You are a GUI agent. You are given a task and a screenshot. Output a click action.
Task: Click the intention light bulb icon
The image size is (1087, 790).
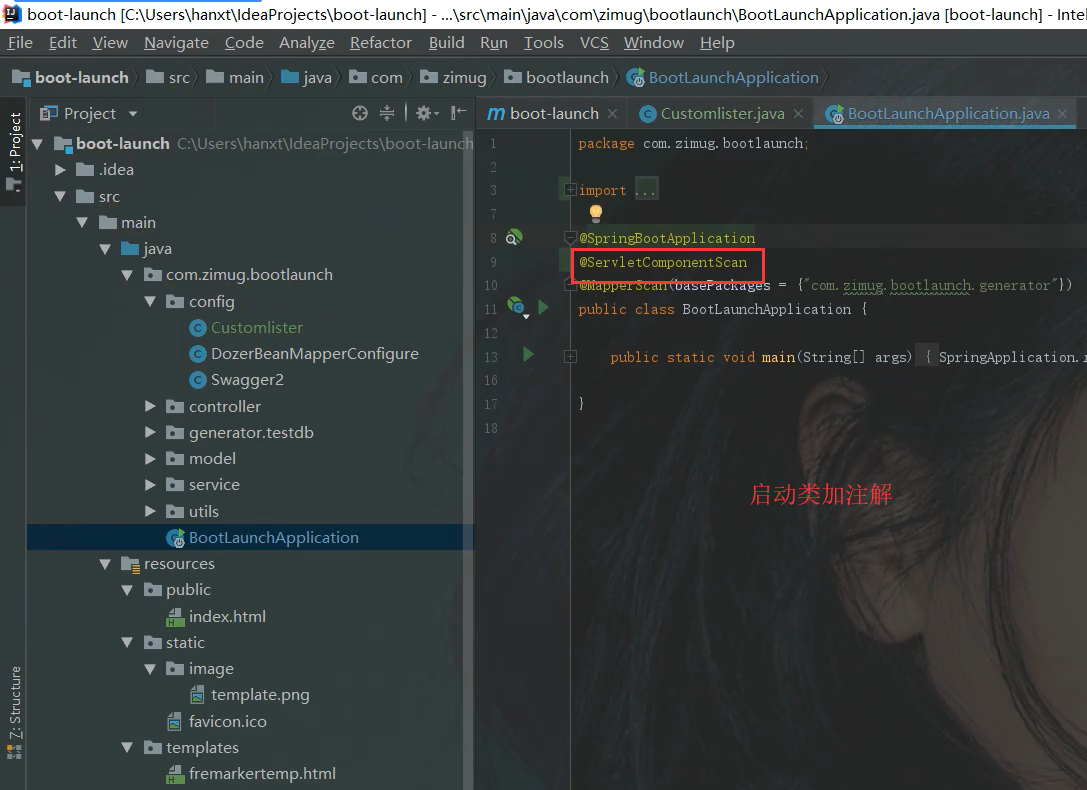point(595,212)
